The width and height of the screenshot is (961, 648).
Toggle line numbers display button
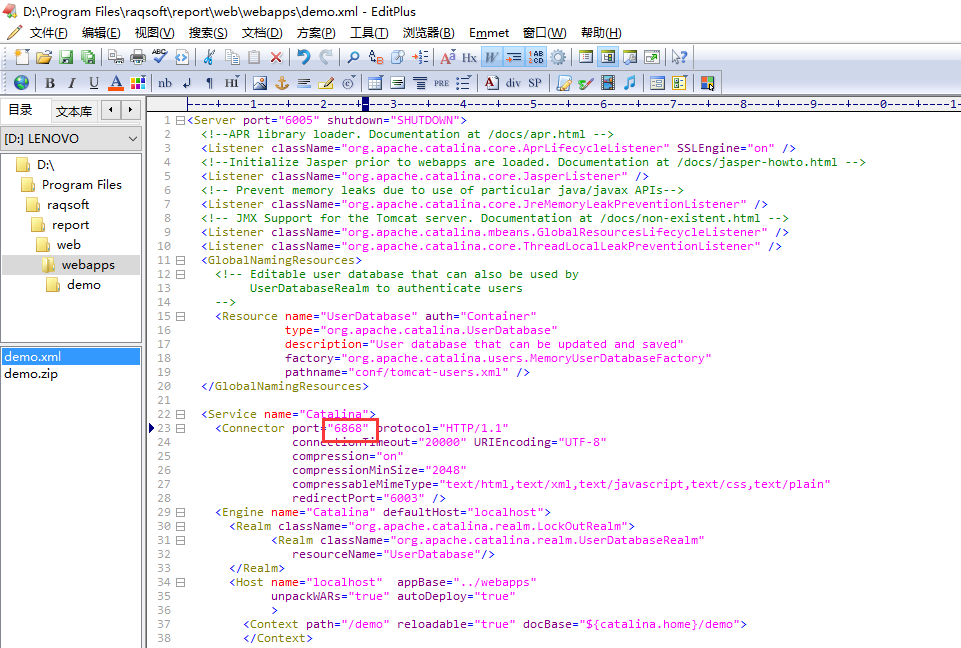(x=536, y=57)
